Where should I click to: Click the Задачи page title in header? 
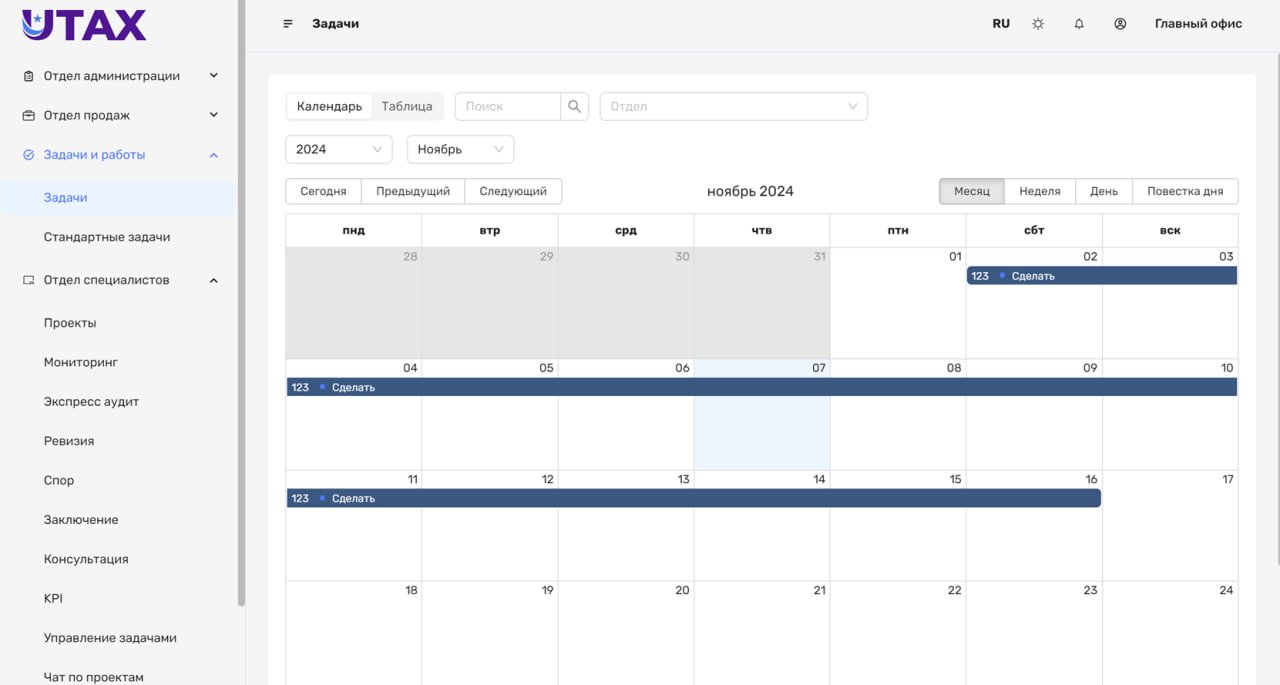(x=335, y=24)
